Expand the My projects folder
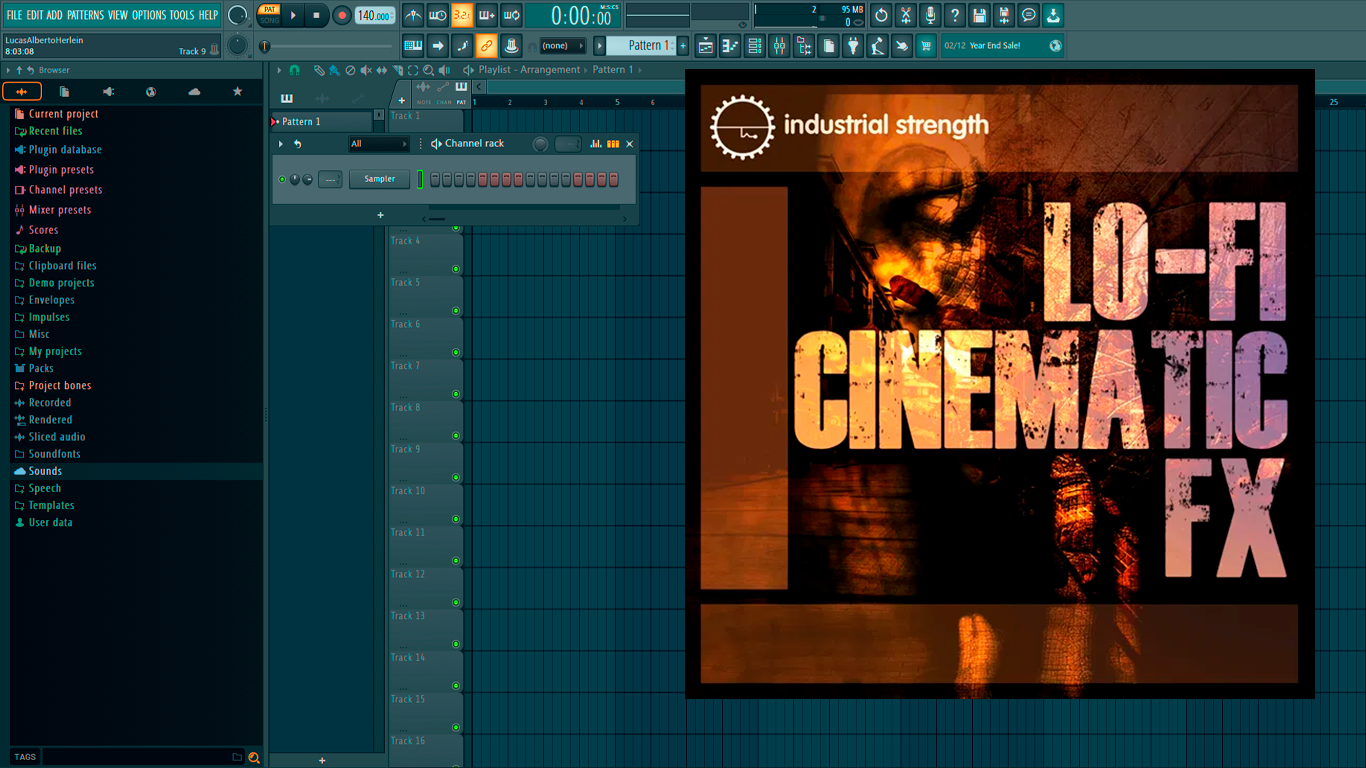Image resolution: width=1366 pixels, height=768 pixels. [55, 351]
